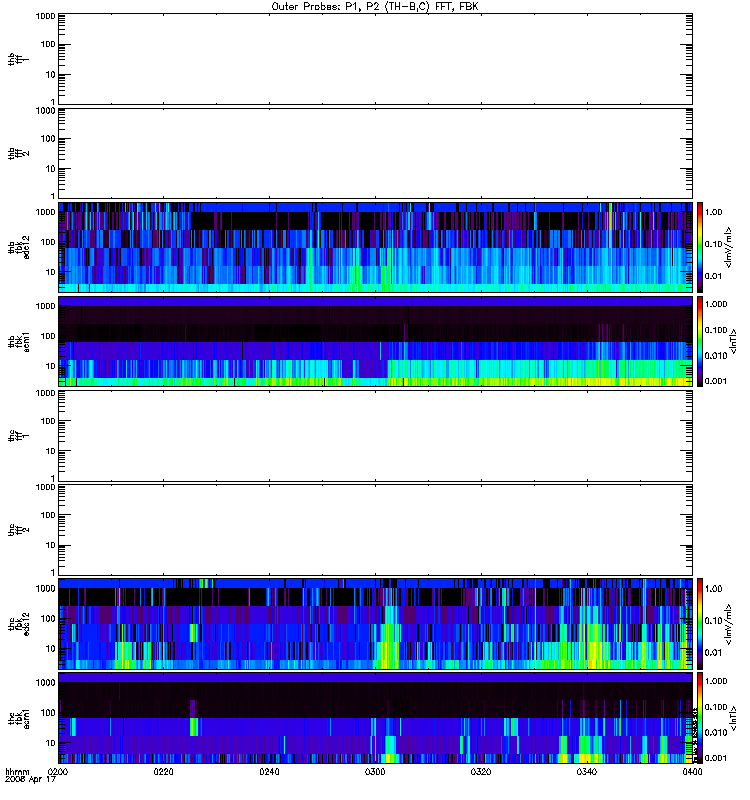This screenshot has width=750, height=800.
Task: Click the thc fbk edc12 color bar
Action: click(700, 623)
